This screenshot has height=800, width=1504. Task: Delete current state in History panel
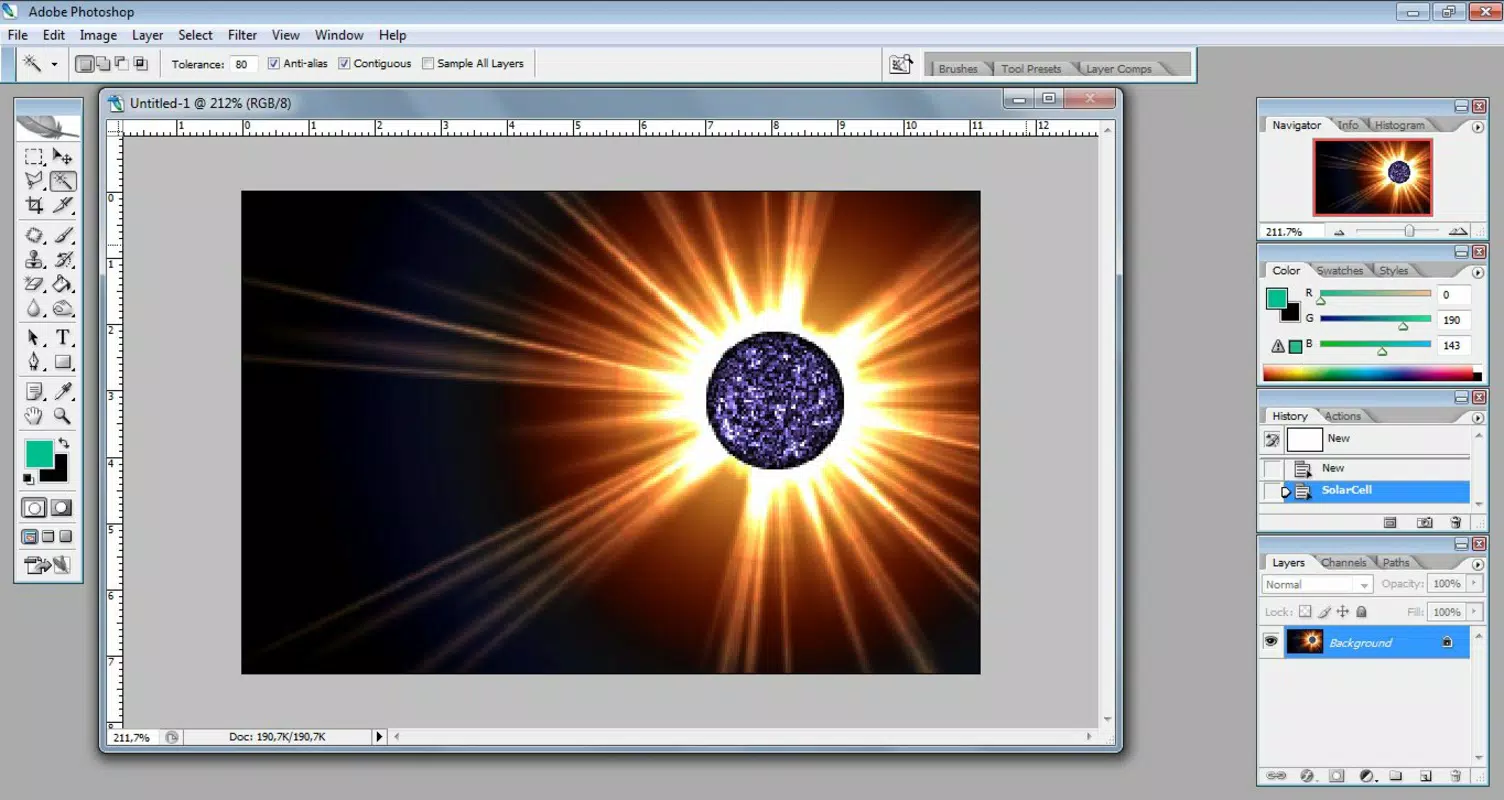(1455, 522)
